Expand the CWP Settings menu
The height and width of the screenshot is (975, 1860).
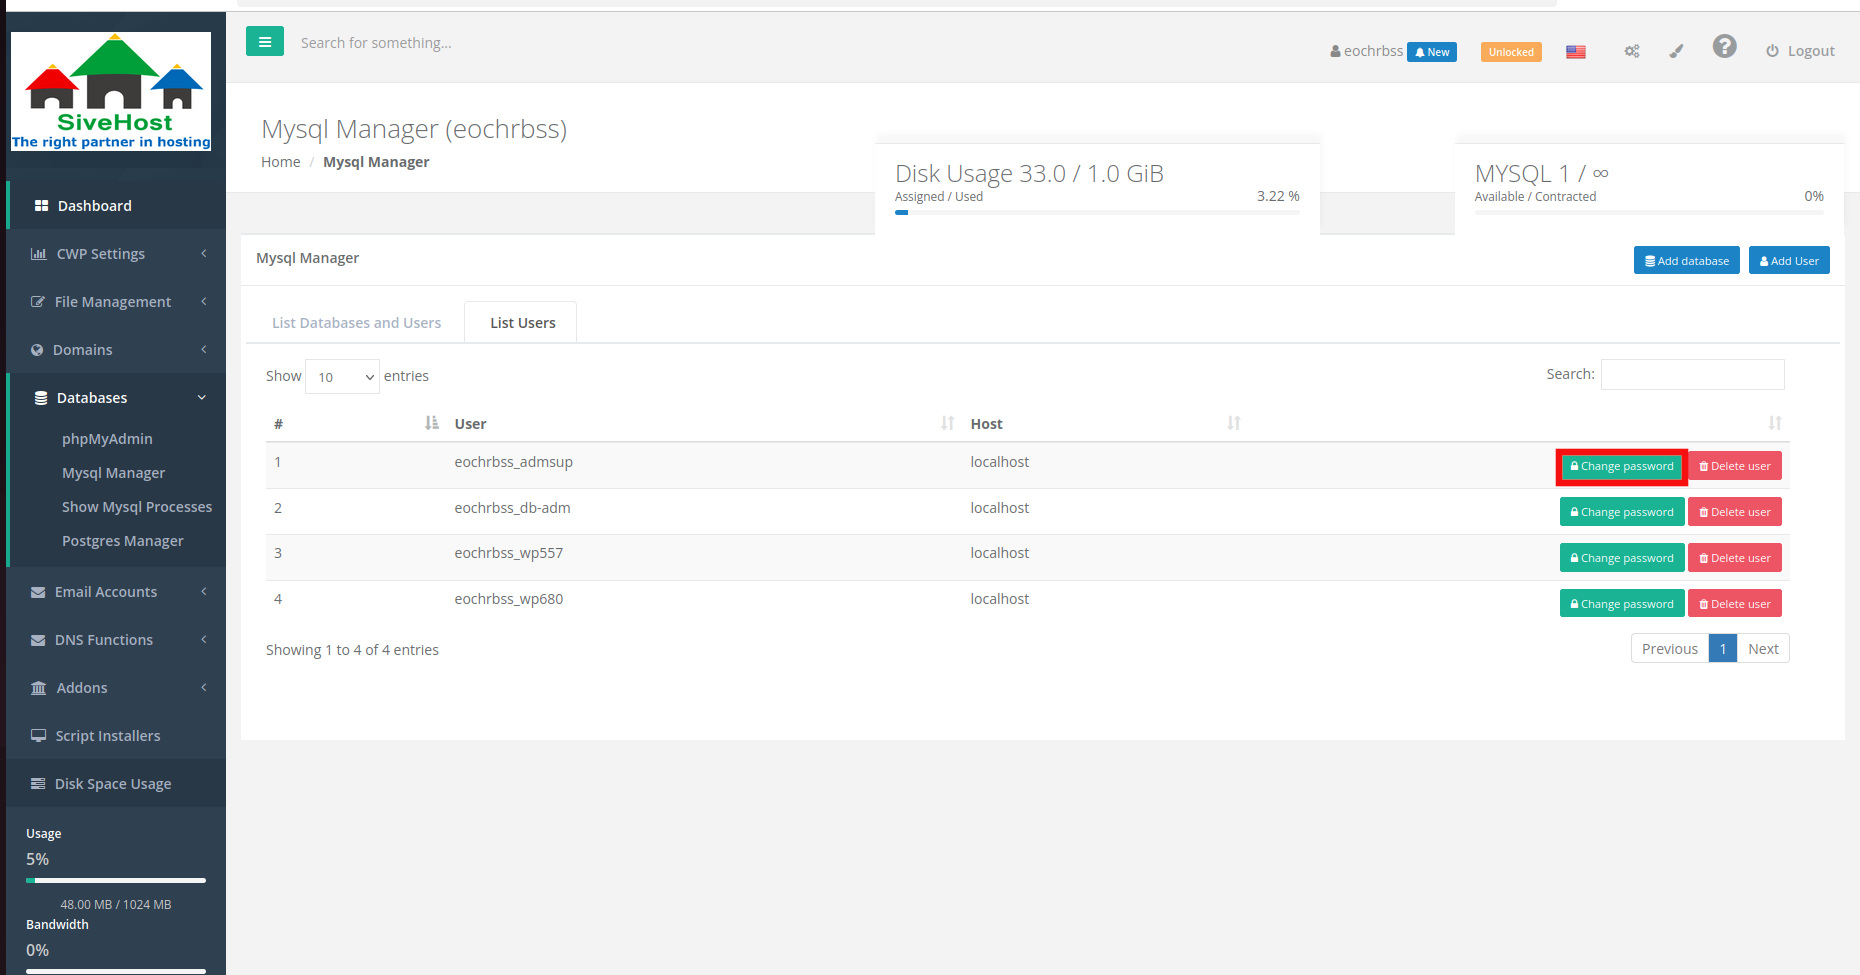(x=116, y=253)
